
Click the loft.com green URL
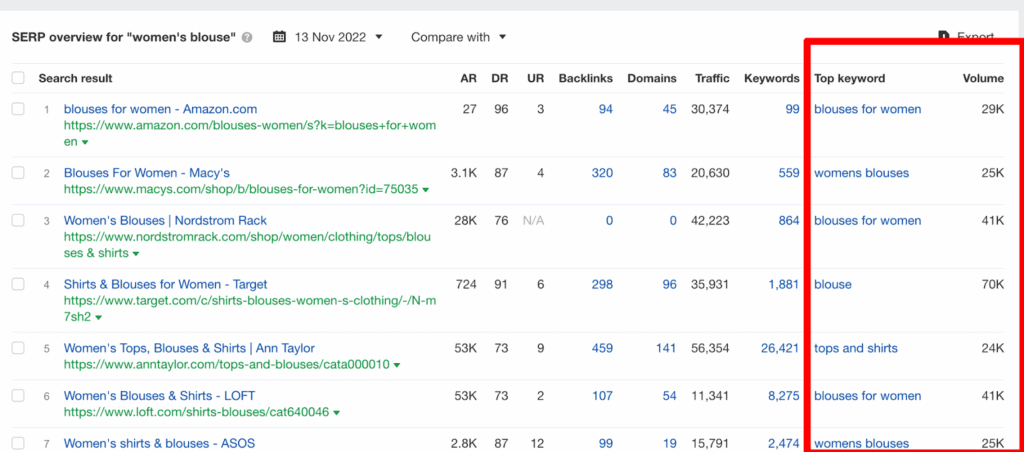pyautogui.click(x=197, y=412)
